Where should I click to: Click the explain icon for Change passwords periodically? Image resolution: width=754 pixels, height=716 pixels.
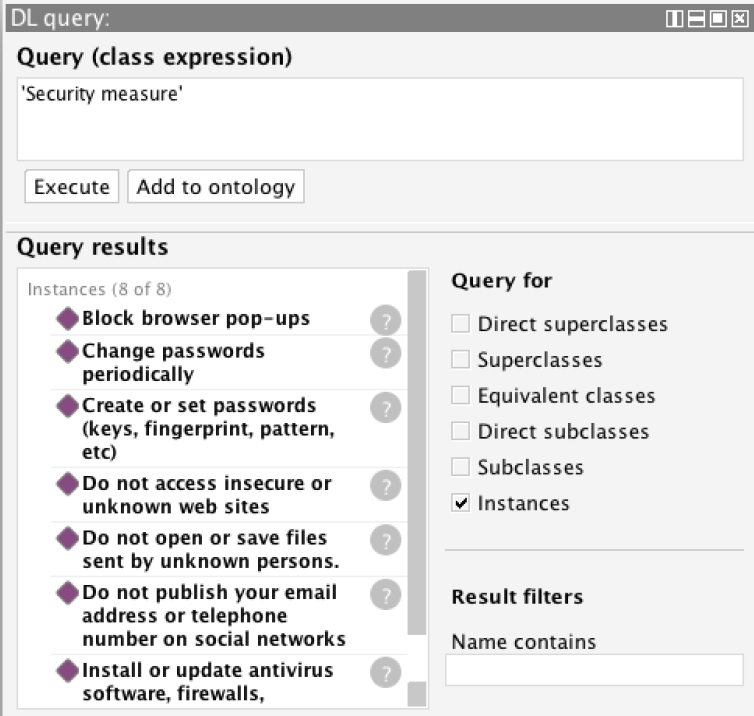pos(385,353)
